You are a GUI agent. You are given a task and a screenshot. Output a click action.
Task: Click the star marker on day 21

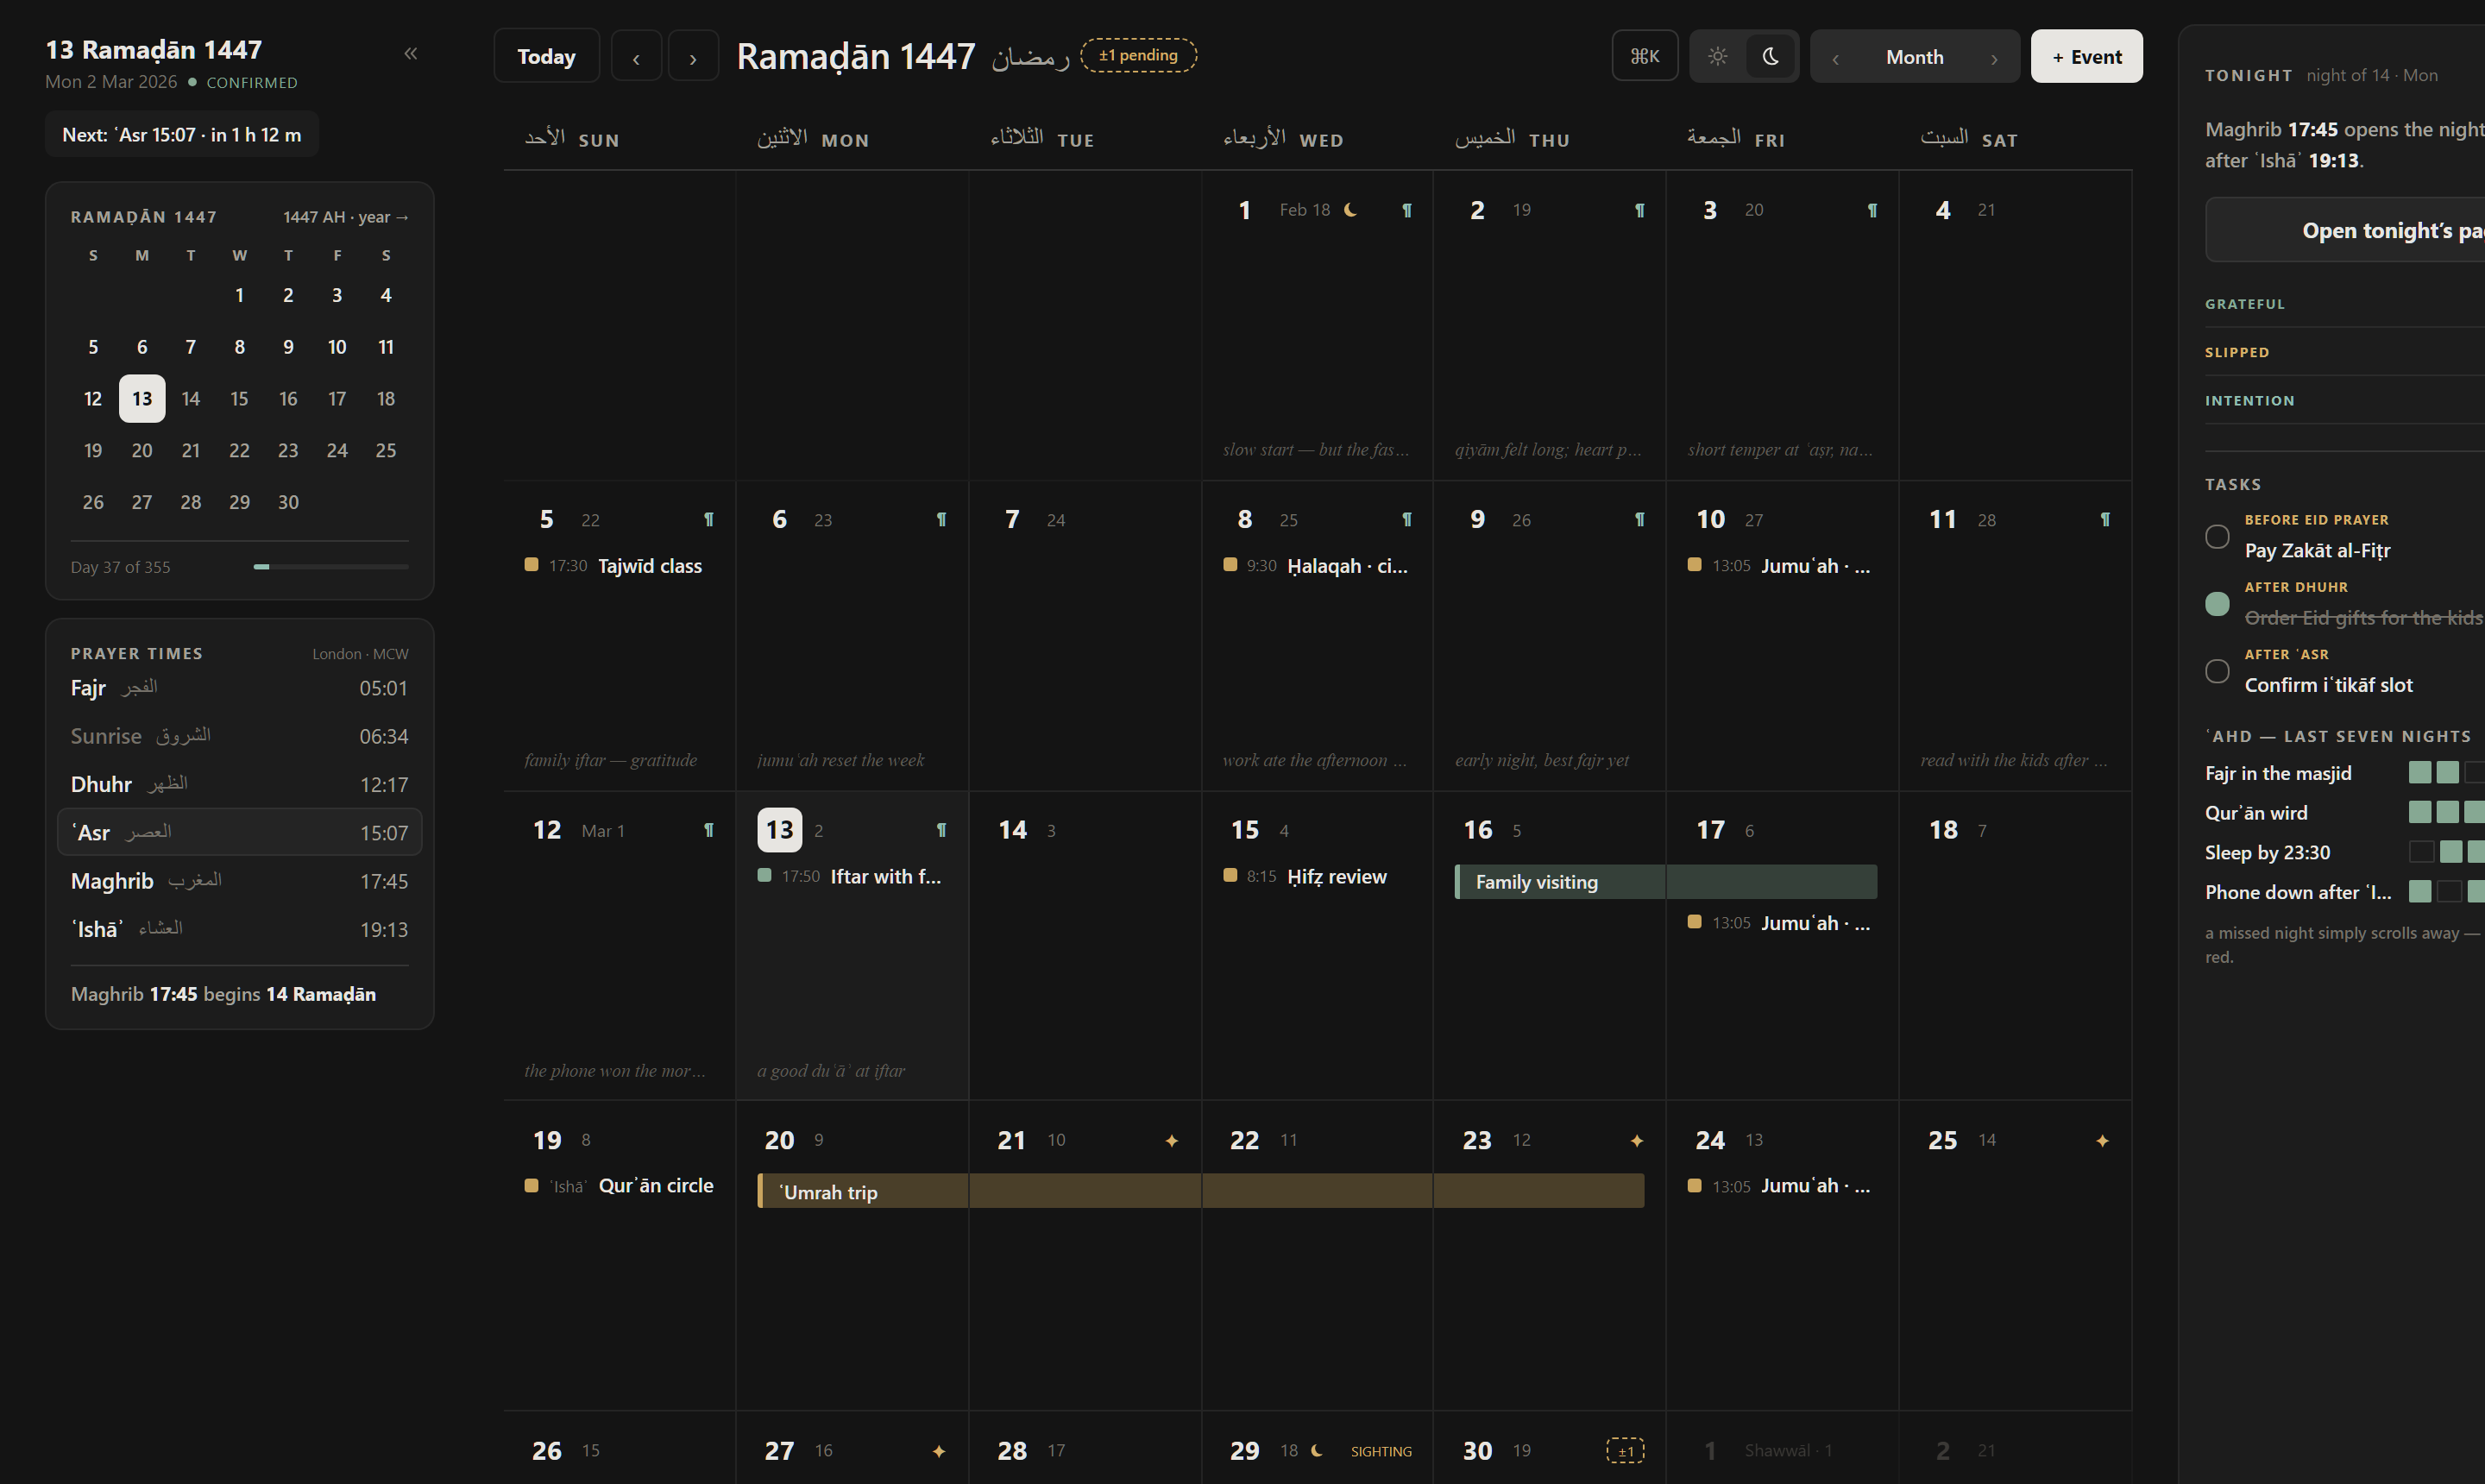[x=1171, y=1140]
